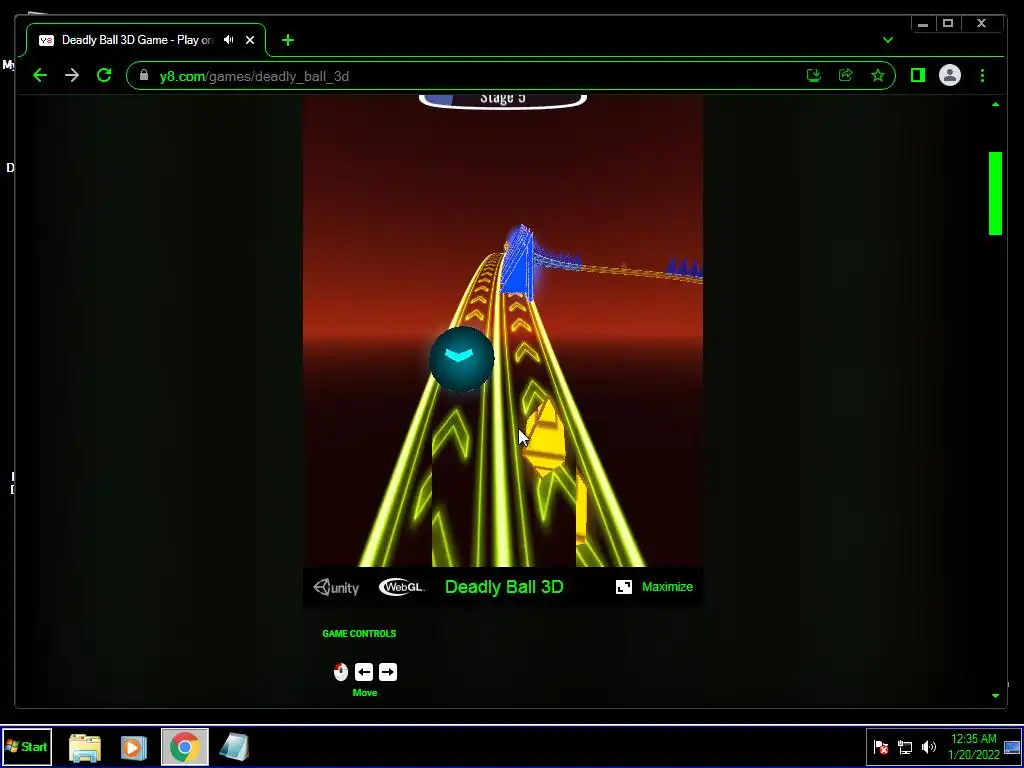Open Chrome's three-dot menu
The image size is (1024, 768).
(982, 76)
